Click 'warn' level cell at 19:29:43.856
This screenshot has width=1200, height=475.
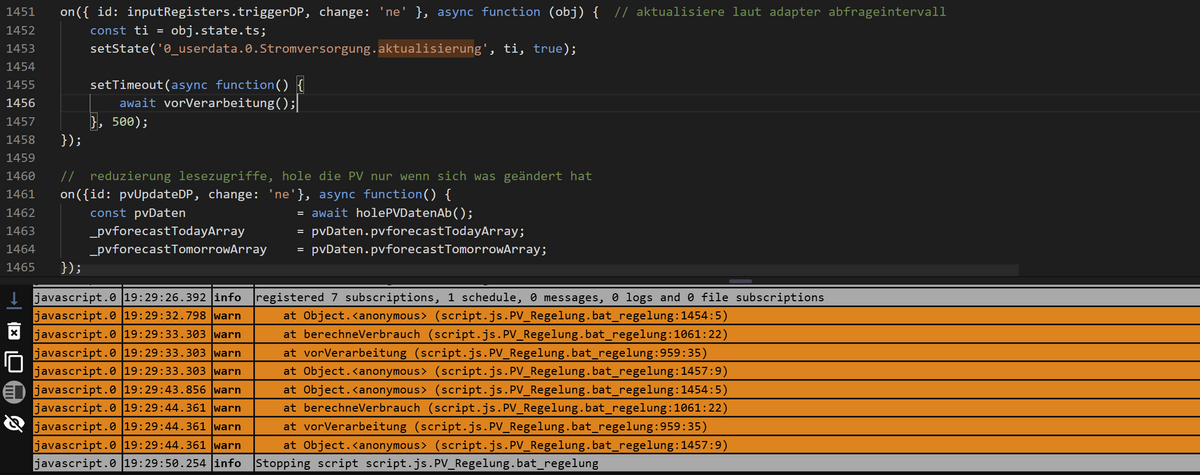[x=231, y=389]
